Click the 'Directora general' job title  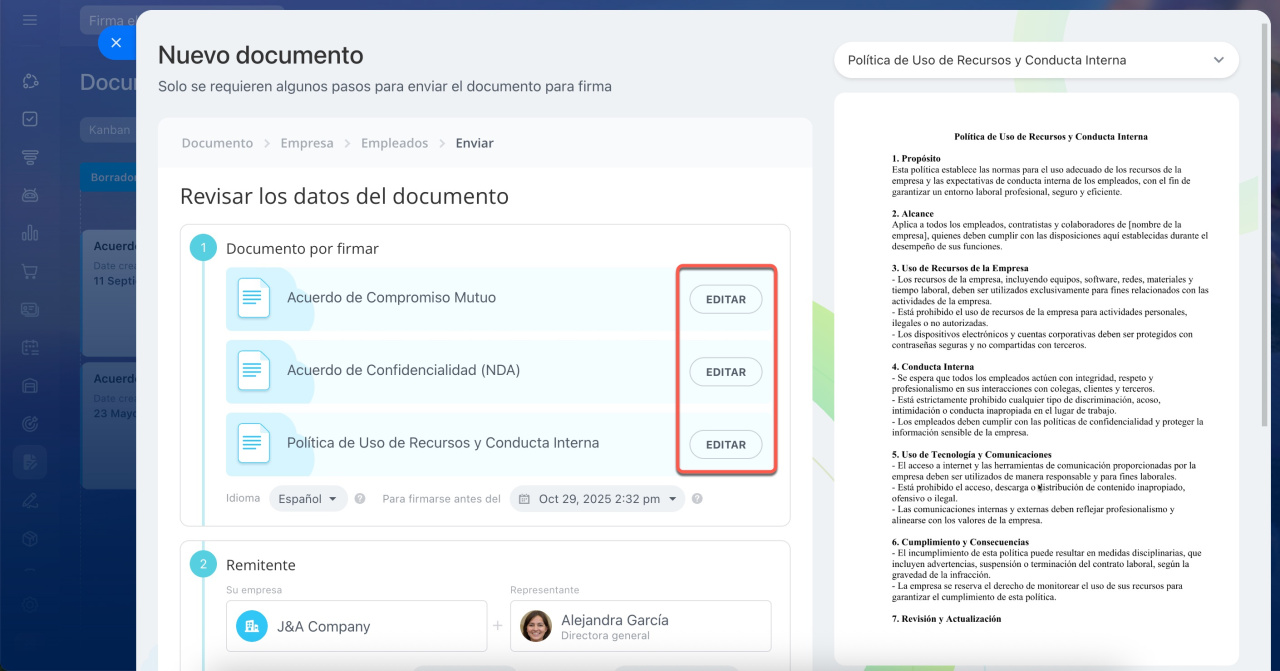[x=605, y=636]
